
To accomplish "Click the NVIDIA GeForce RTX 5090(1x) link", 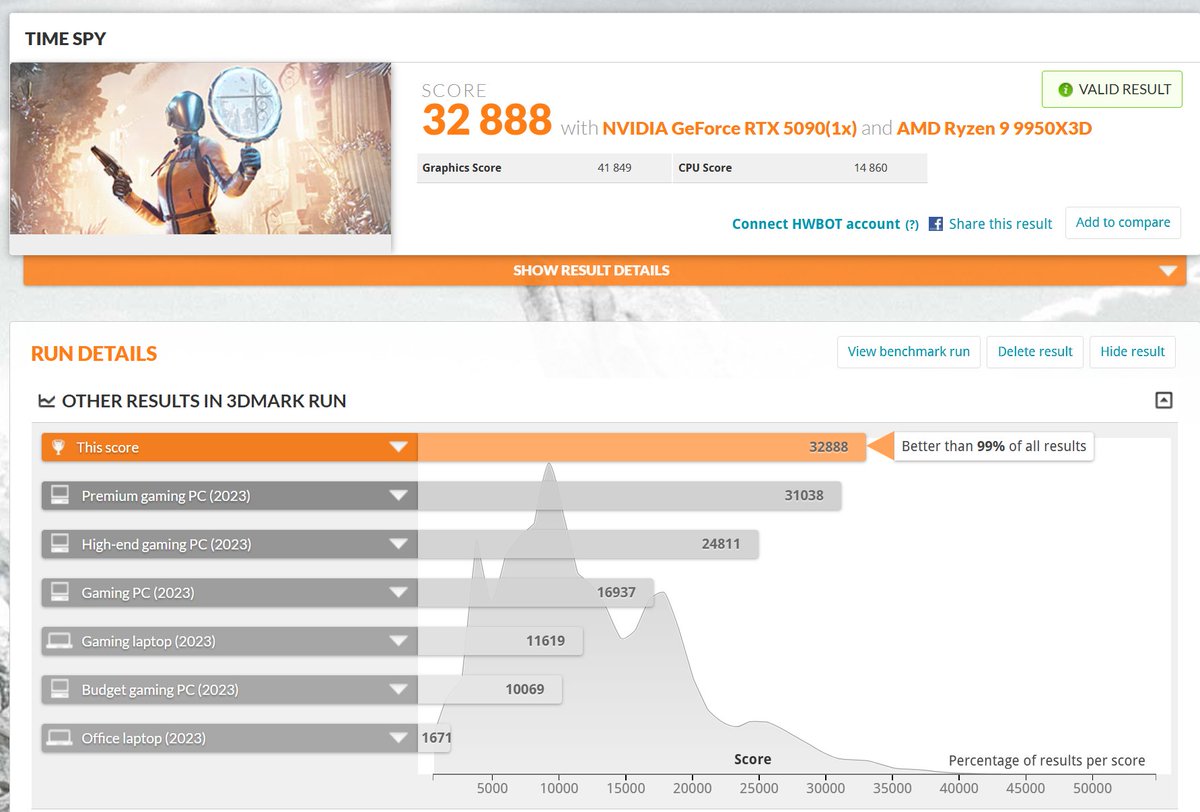I will point(730,128).
